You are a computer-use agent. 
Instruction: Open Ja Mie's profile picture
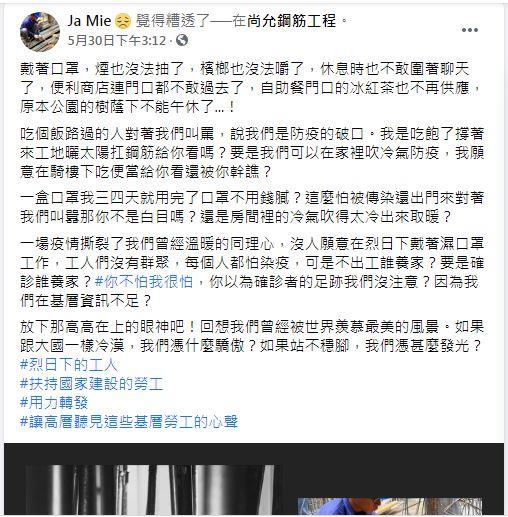click(x=40, y=32)
